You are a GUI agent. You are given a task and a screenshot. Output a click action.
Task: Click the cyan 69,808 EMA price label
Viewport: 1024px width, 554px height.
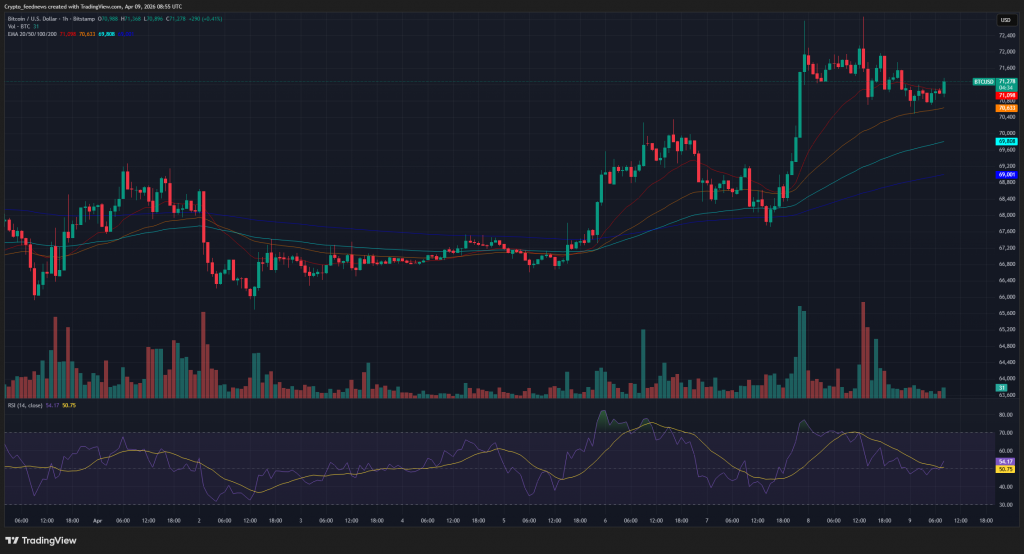click(1007, 142)
